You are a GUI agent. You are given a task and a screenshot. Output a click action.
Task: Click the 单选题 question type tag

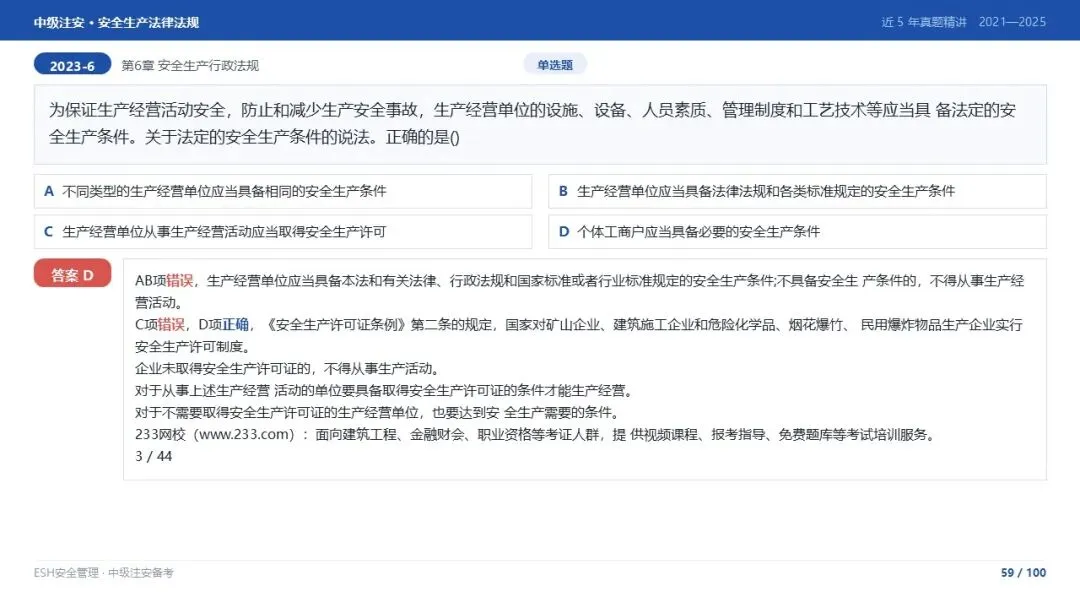pos(554,65)
